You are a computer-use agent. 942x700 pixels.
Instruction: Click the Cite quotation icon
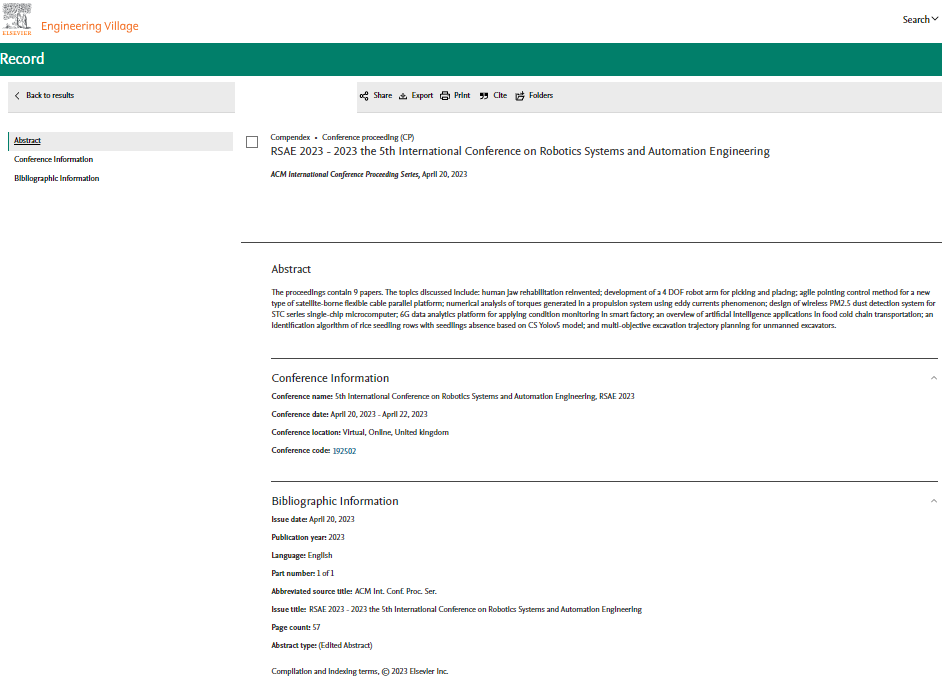coord(484,96)
